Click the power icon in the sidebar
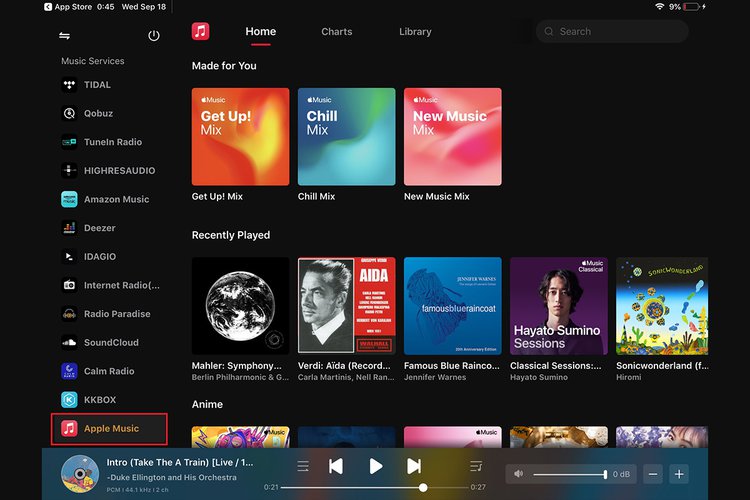This screenshot has height=500, width=750. 153,35
